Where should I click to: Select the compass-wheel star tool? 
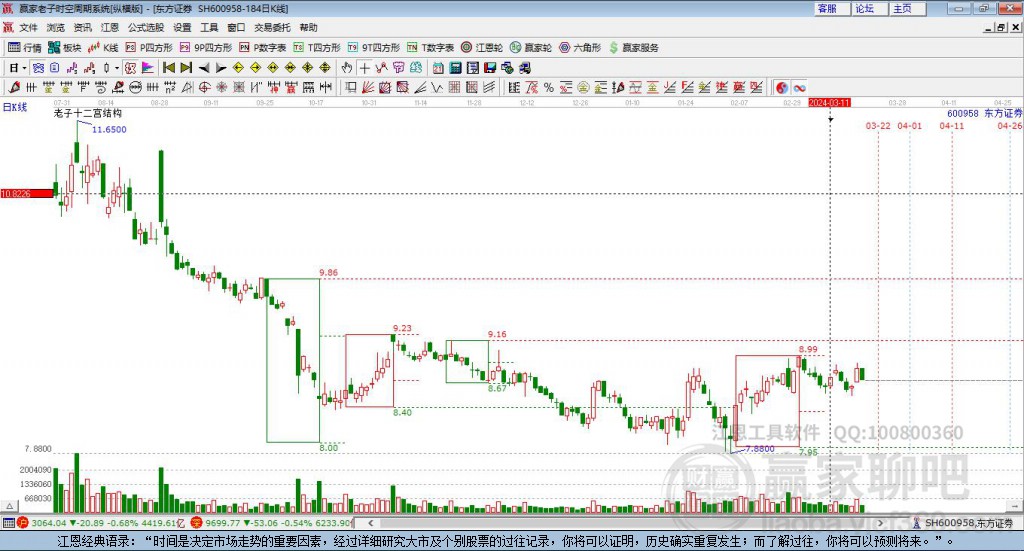(x=222, y=87)
